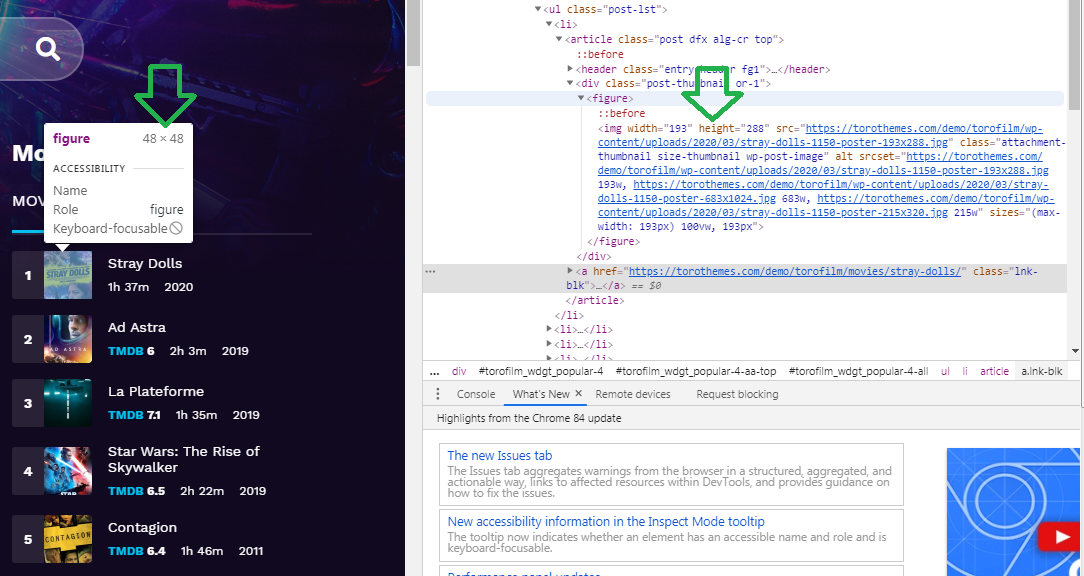The image size is (1084, 576).
Task: Switch to the Console drawer tab
Action: tap(476, 394)
